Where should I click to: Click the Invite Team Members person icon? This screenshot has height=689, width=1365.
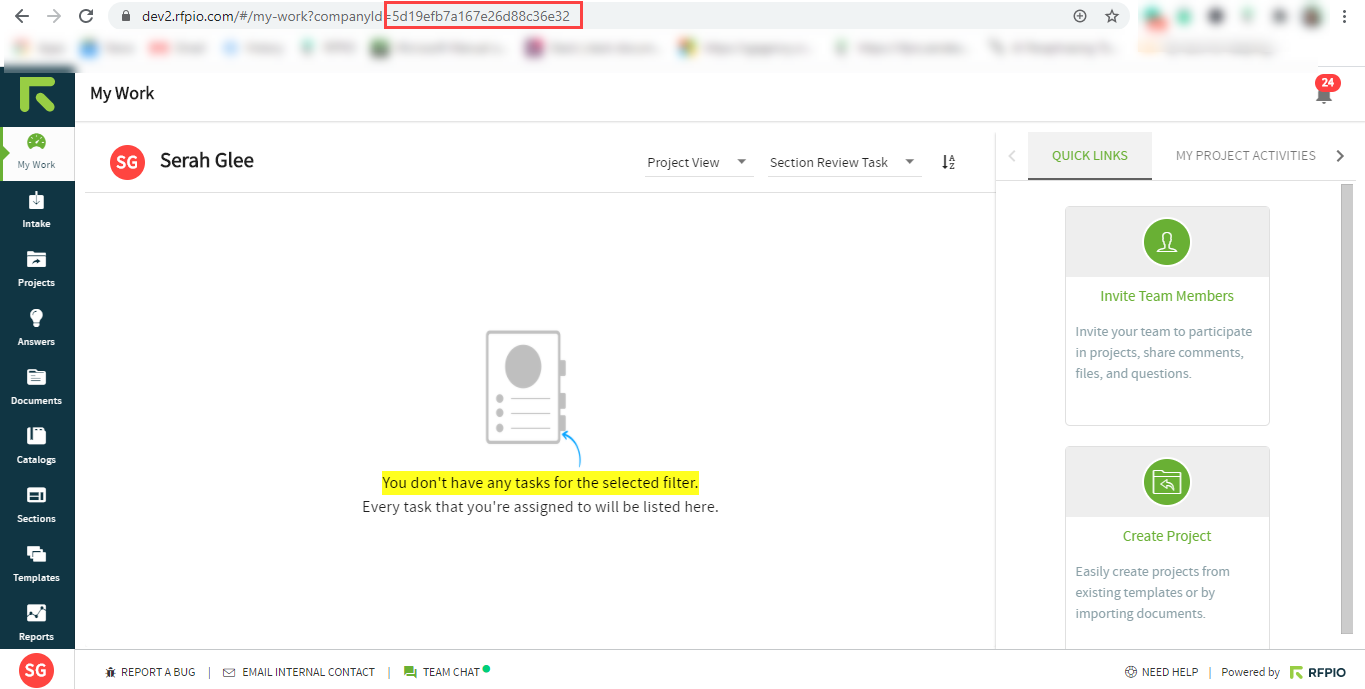(1167, 241)
